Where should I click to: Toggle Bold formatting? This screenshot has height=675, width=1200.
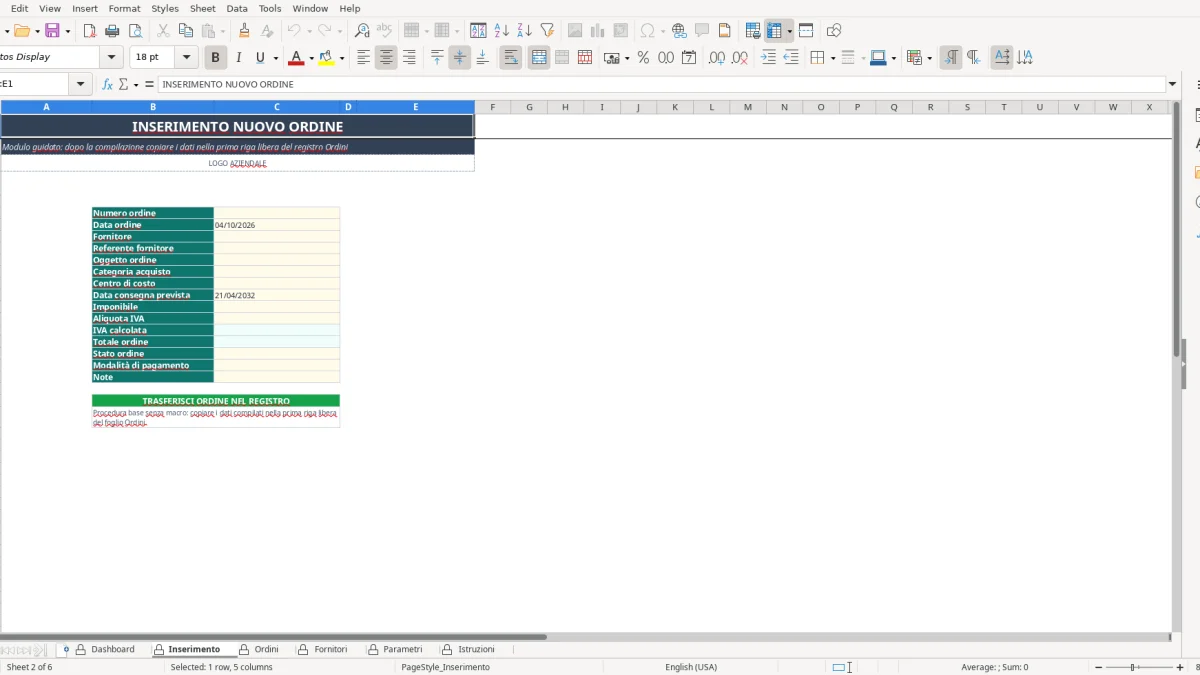(x=215, y=58)
